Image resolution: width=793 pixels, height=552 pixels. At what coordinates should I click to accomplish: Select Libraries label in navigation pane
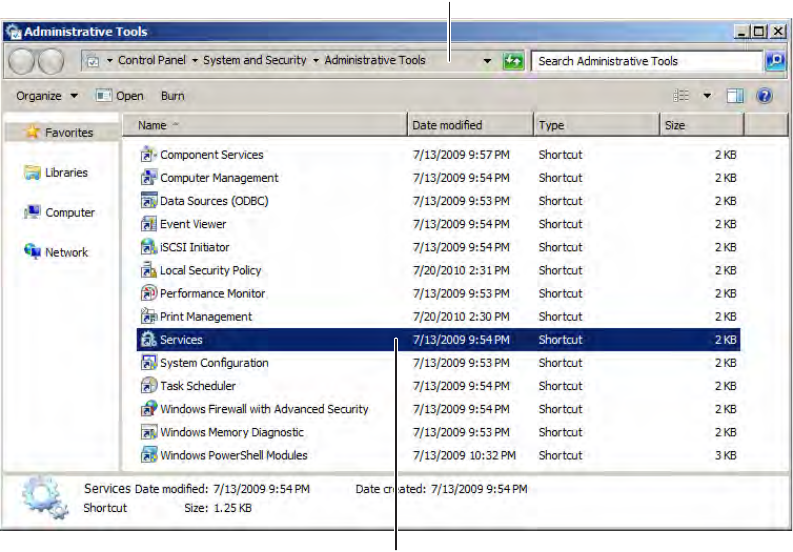66,173
